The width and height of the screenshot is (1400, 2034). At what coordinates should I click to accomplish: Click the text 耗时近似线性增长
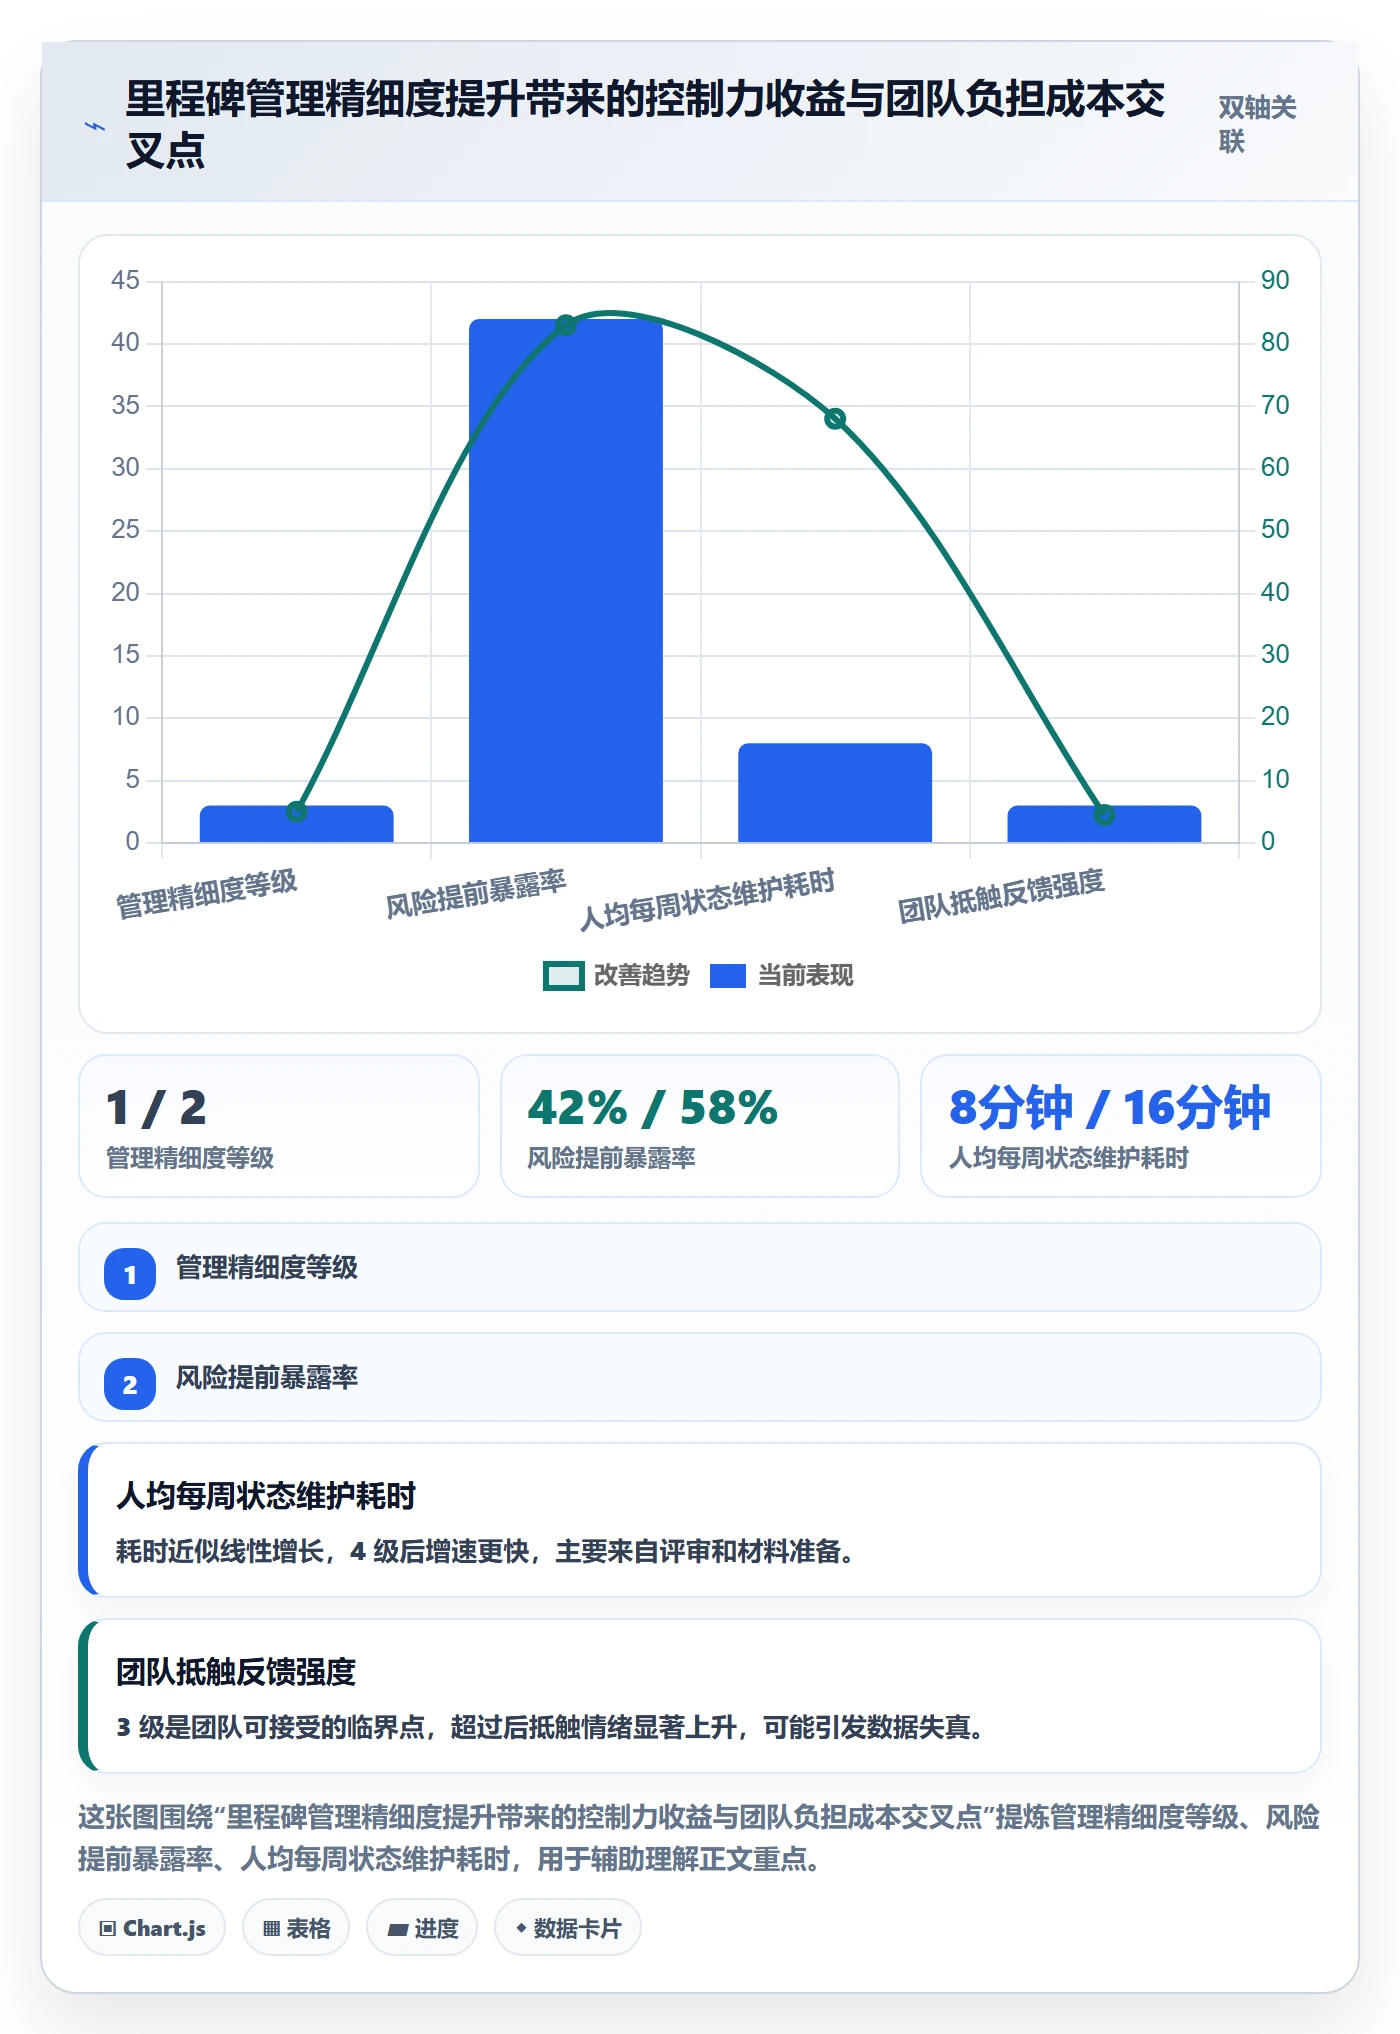tap(220, 1551)
